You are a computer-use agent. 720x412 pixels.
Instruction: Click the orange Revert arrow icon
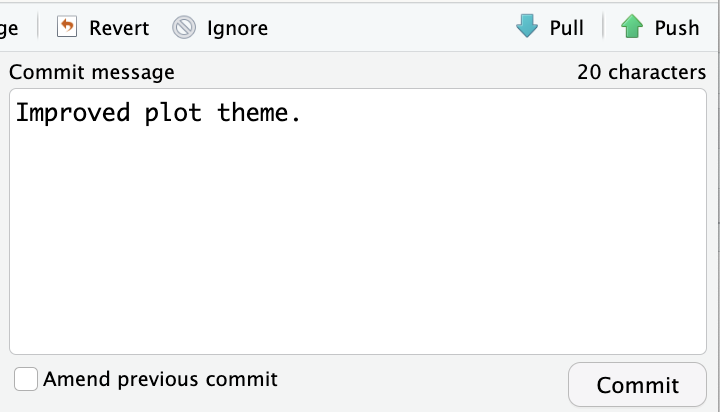[x=67, y=27]
